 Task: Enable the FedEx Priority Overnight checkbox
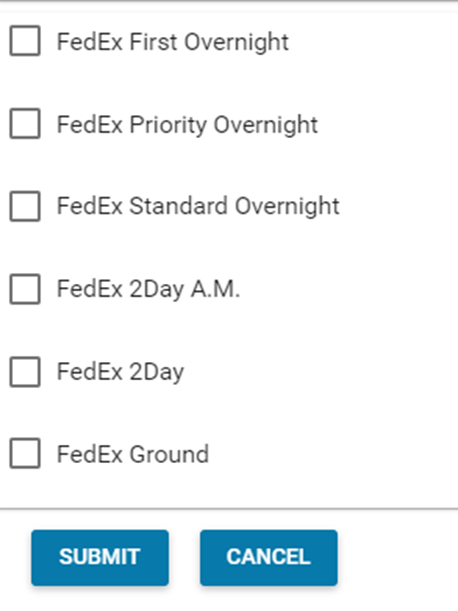tap(25, 124)
